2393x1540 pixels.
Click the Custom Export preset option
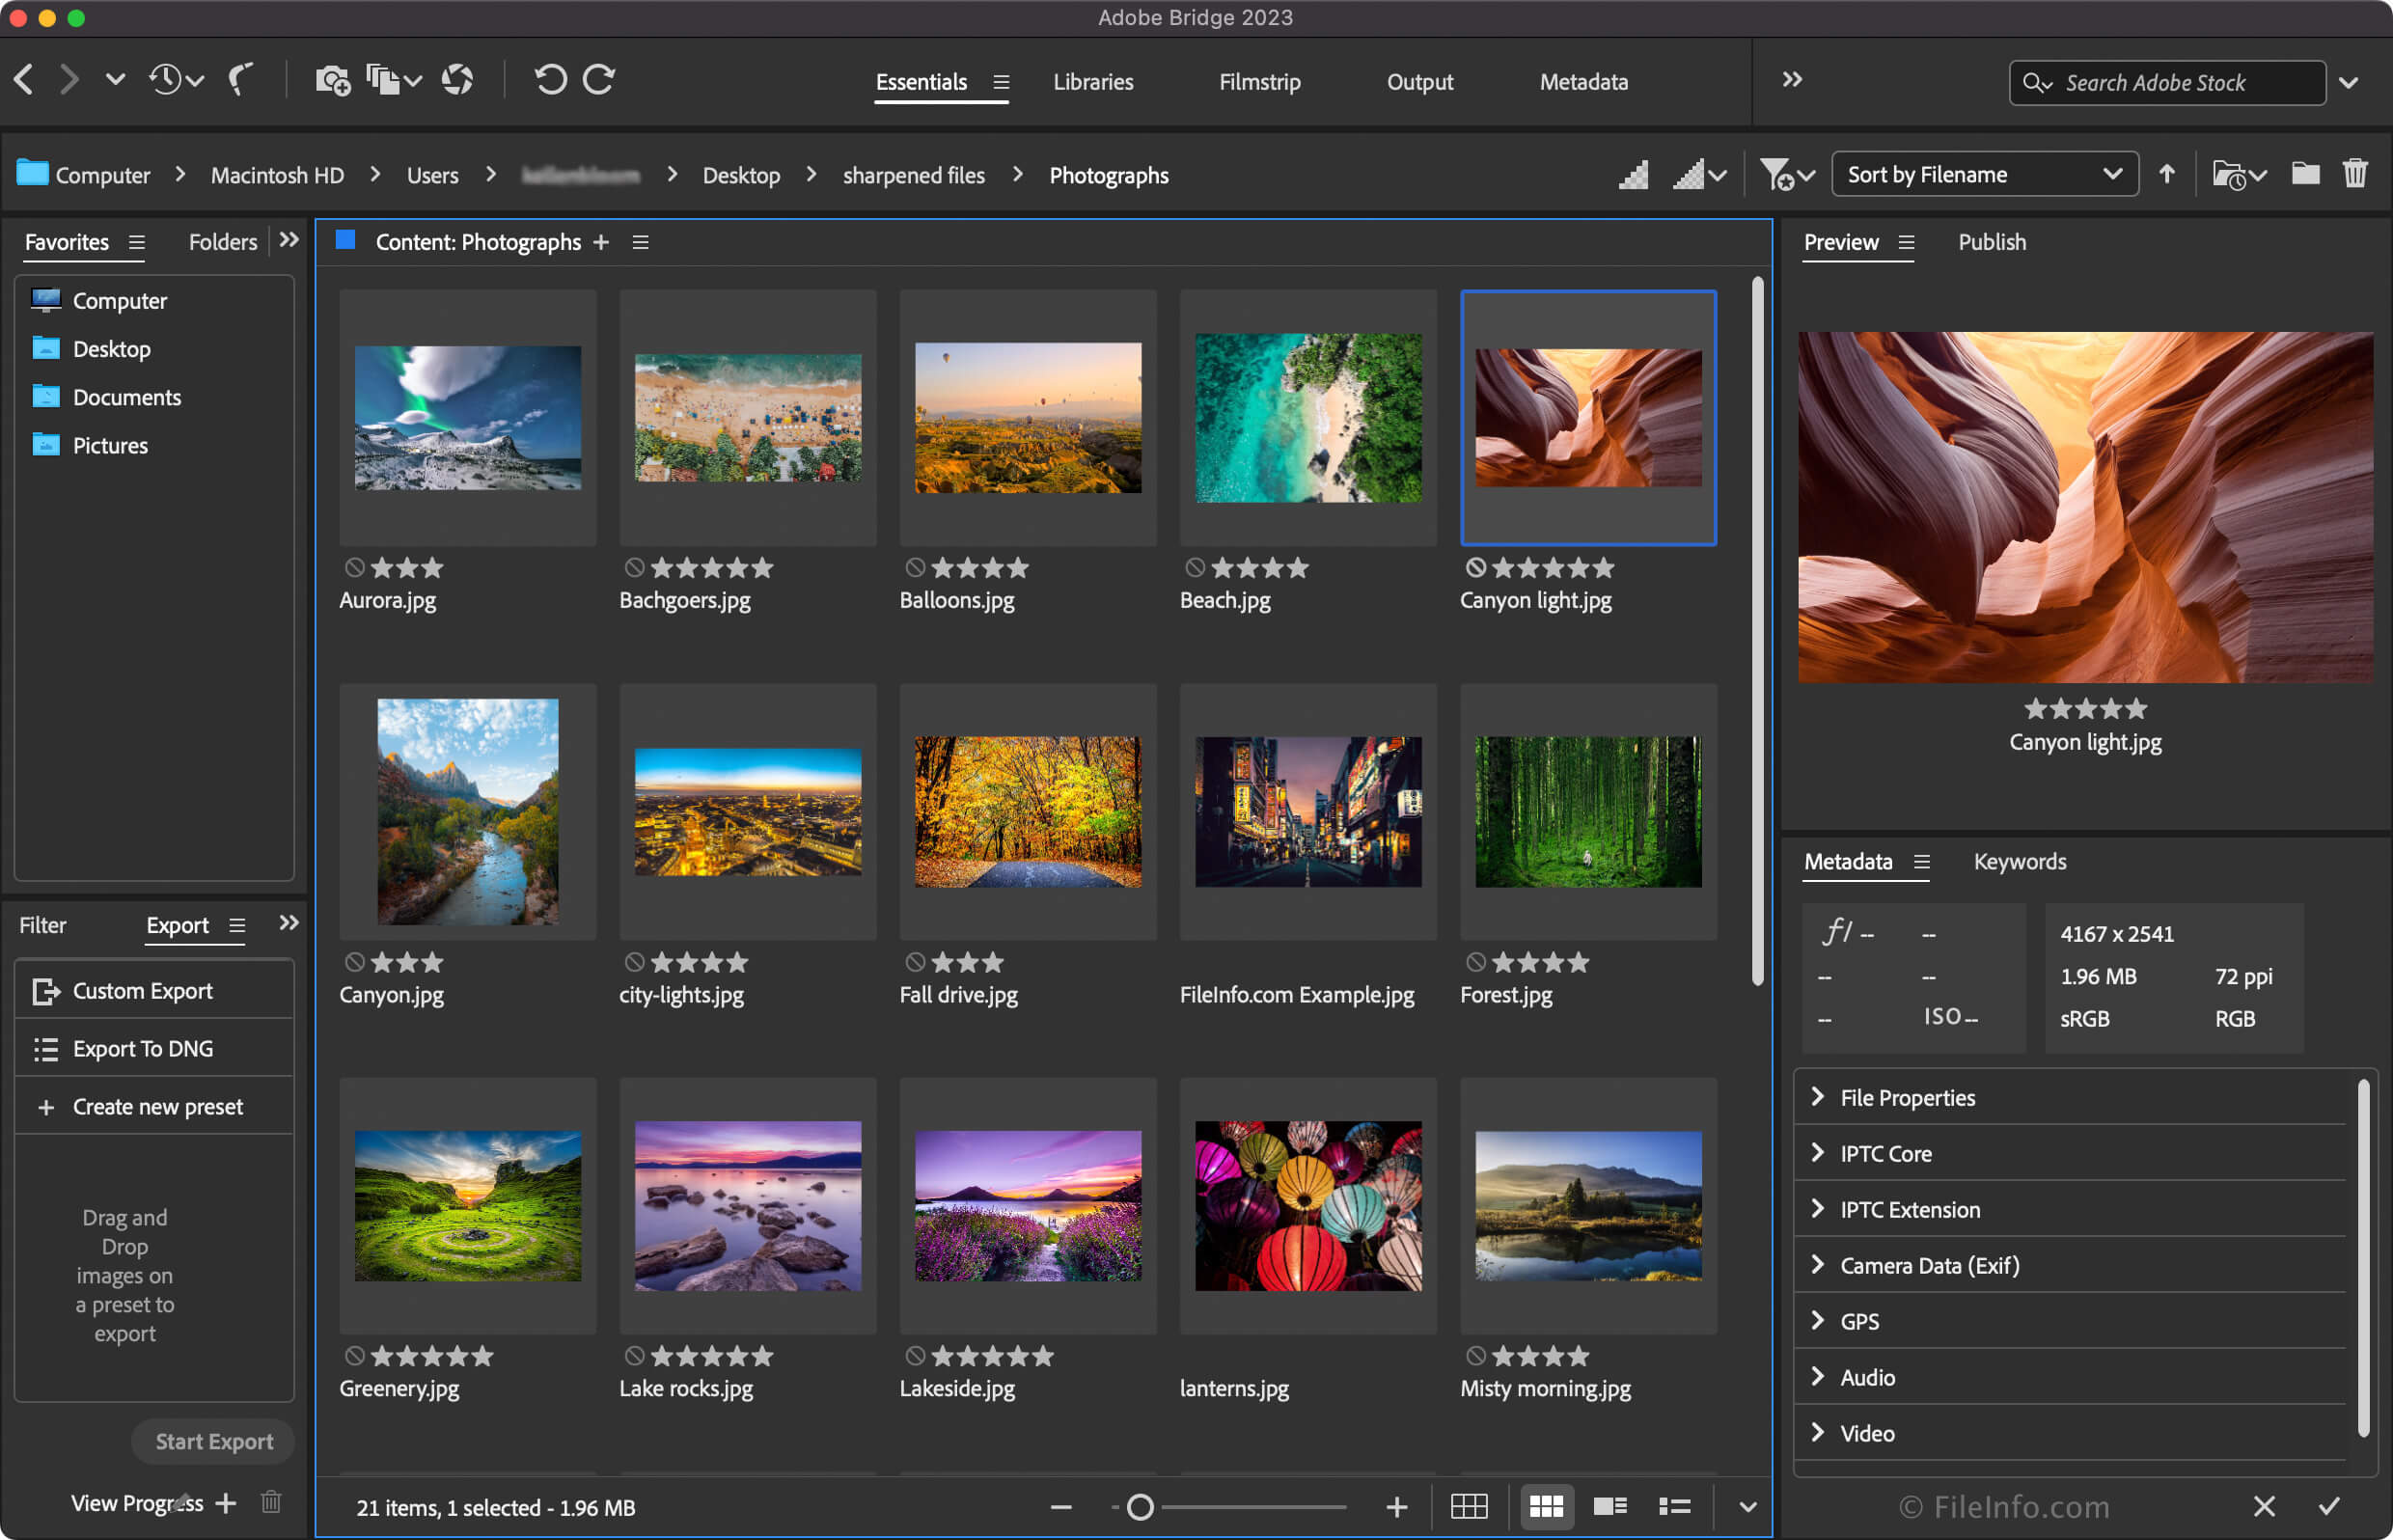[143, 989]
